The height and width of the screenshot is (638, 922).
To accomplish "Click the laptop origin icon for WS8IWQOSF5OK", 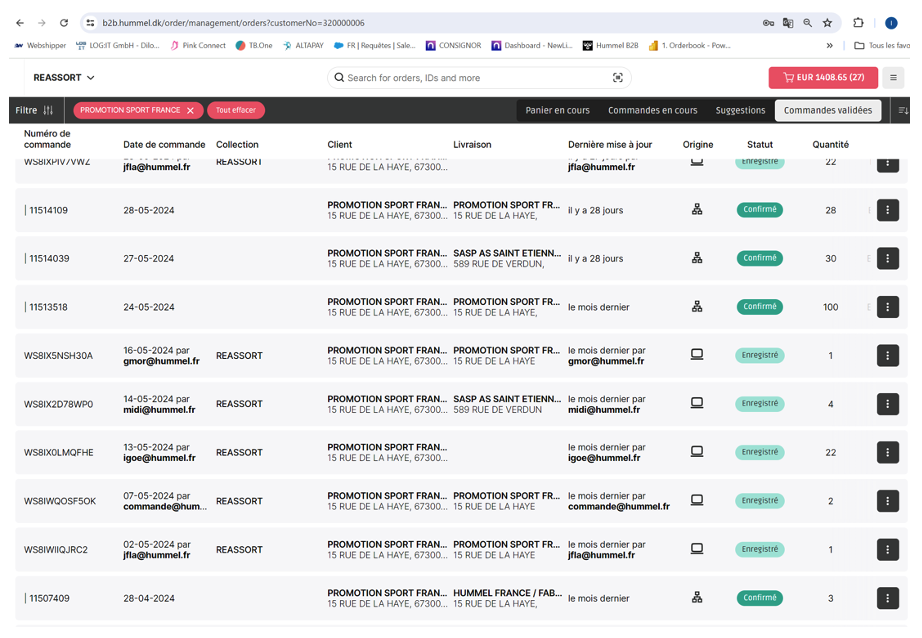I will pyautogui.click(x=697, y=500).
